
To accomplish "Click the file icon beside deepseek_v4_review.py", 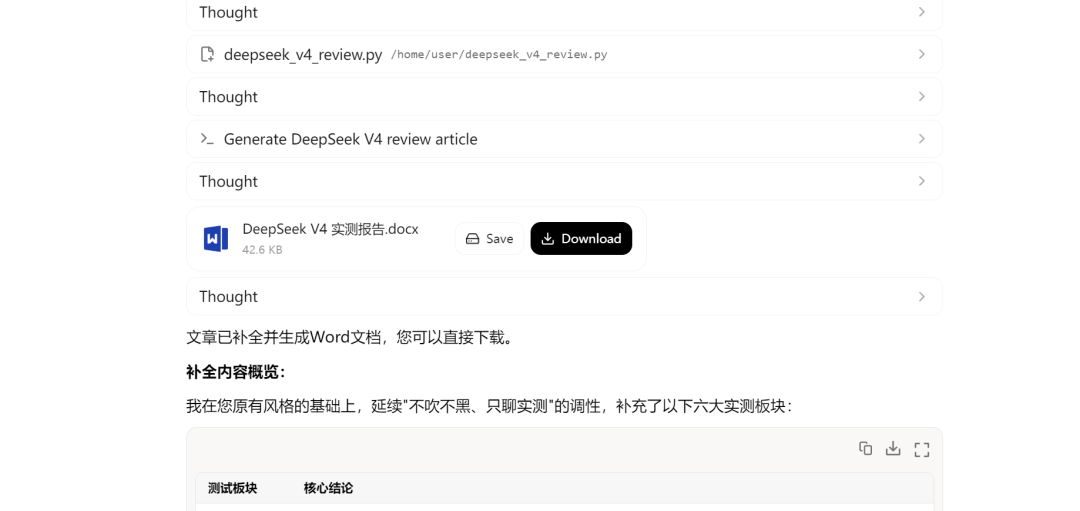I will tap(207, 54).
